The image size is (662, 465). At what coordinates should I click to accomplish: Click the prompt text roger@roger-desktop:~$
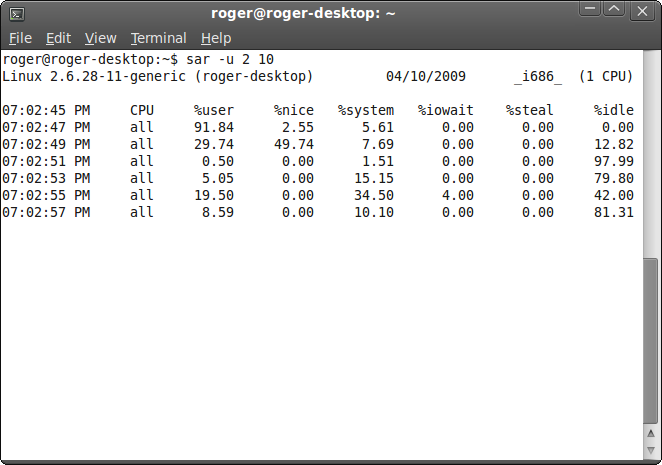pos(90,60)
